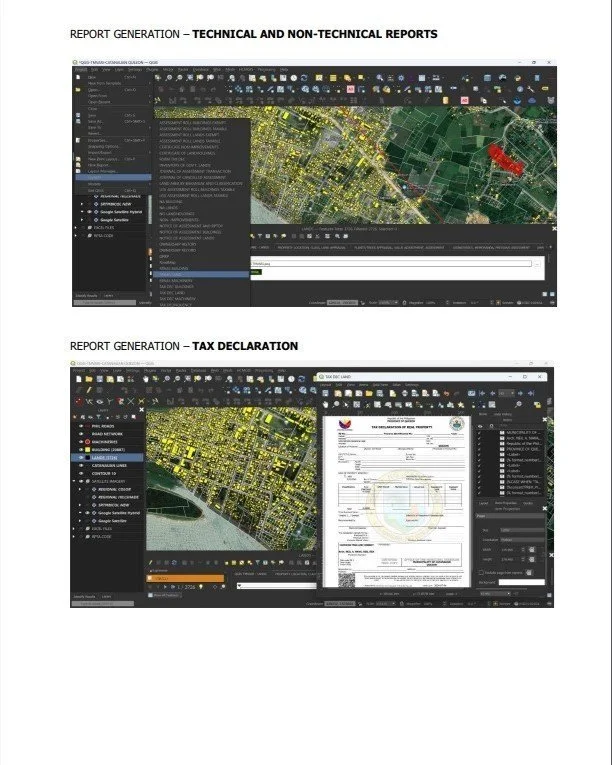
Task: Expand EXCEL FILES group in upper Layers panel
Action: click(76, 227)
